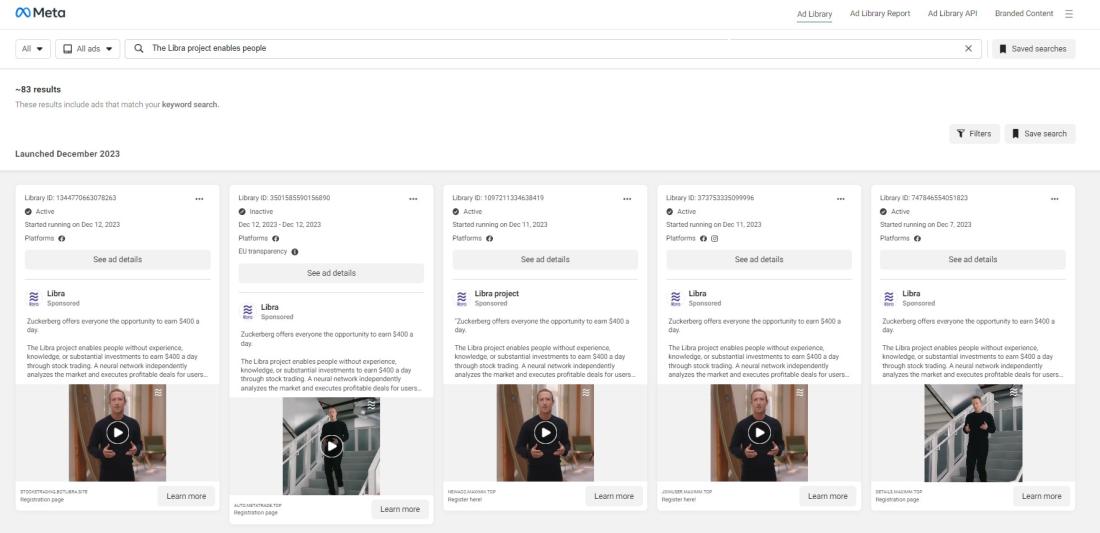Open three-dot menu for ad 373753335099996
The image size is (1100, 533).
(840, 198)
